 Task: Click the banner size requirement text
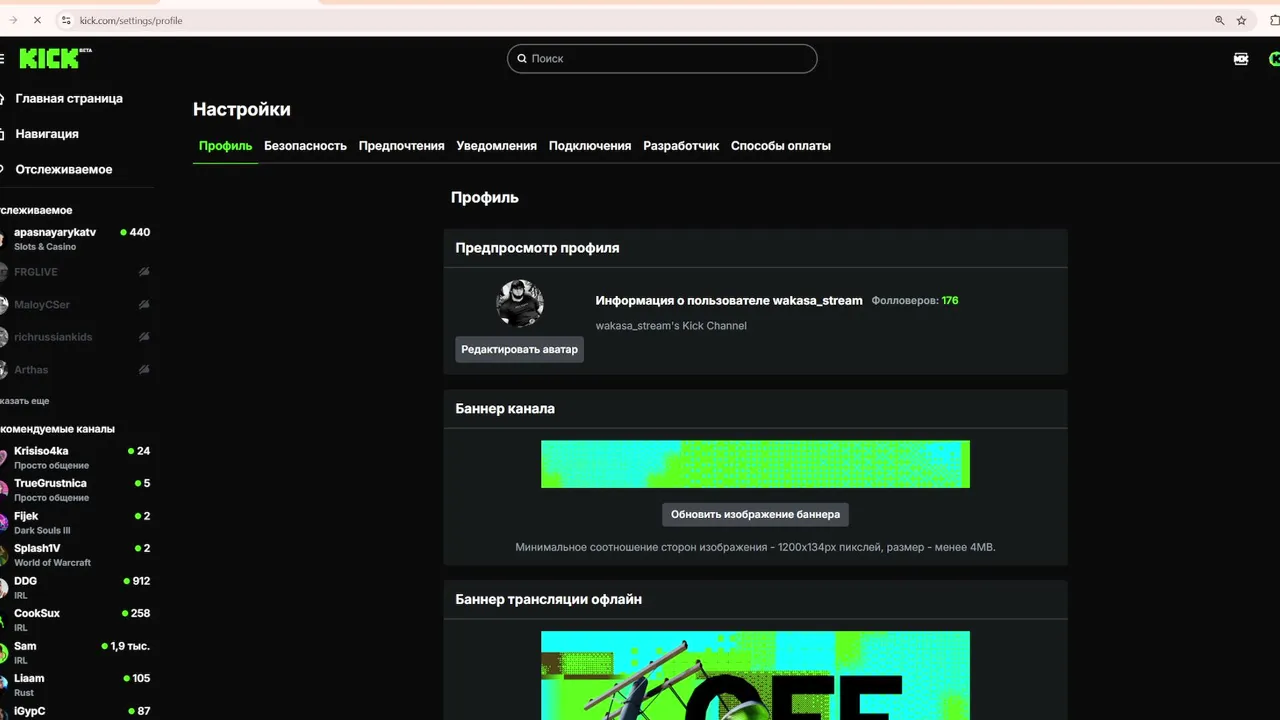tap(755, 547)
